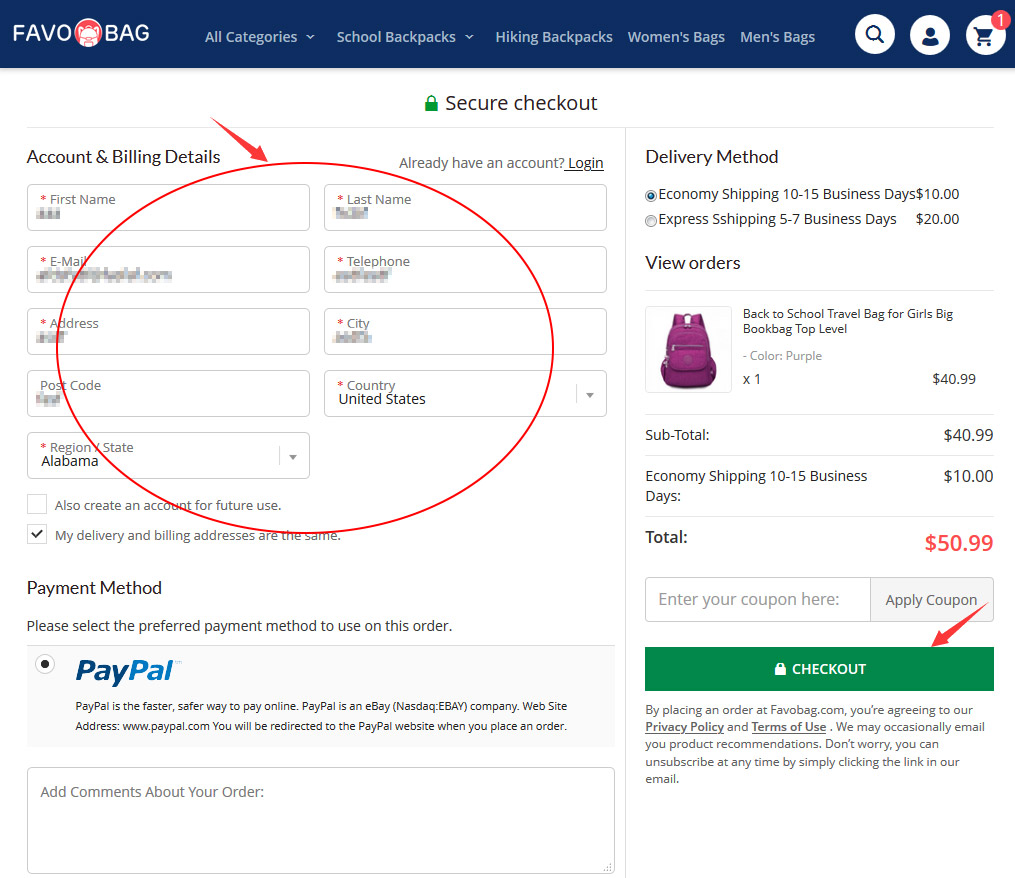Click the PayPal logo
This screenshot has height=878, width=1015.
coord(127,671)
